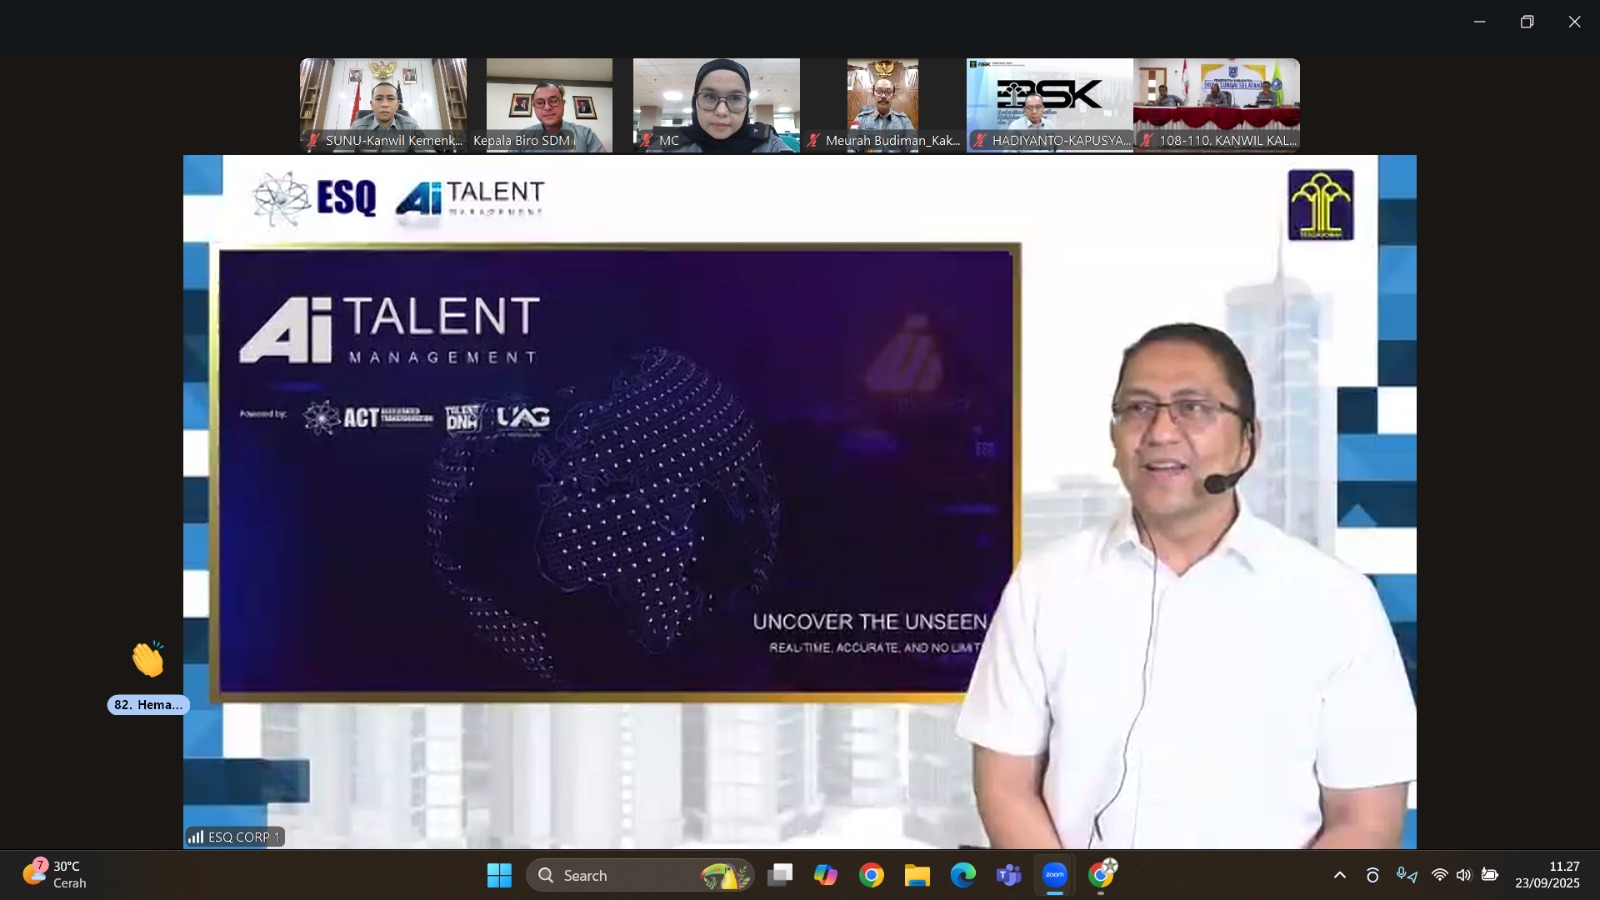Screen dimensions: 1600x900
Task: Click the battery status icon in tray
Action: [x=1490, y=876]
